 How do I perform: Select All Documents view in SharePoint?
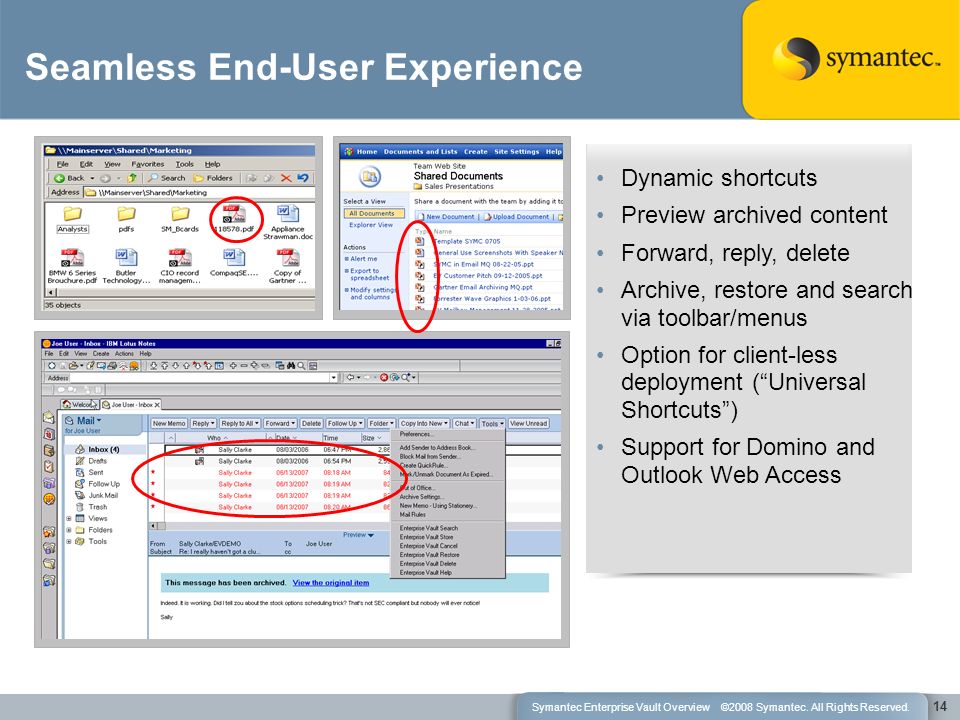coord(373,214)
